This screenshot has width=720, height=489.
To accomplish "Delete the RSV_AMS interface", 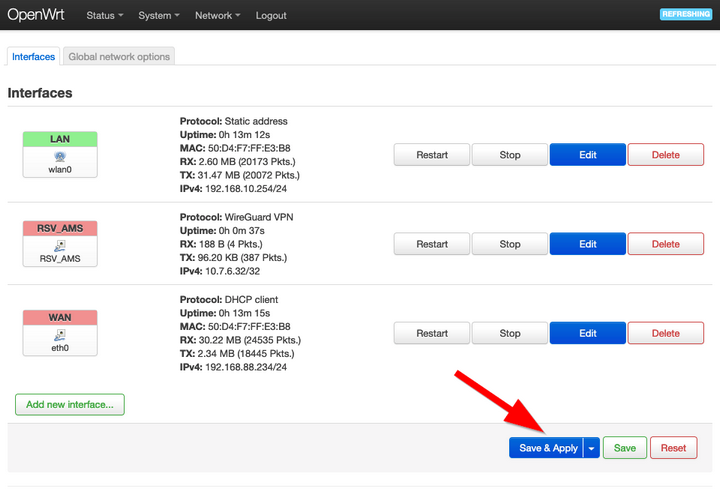I will point(665,244).
